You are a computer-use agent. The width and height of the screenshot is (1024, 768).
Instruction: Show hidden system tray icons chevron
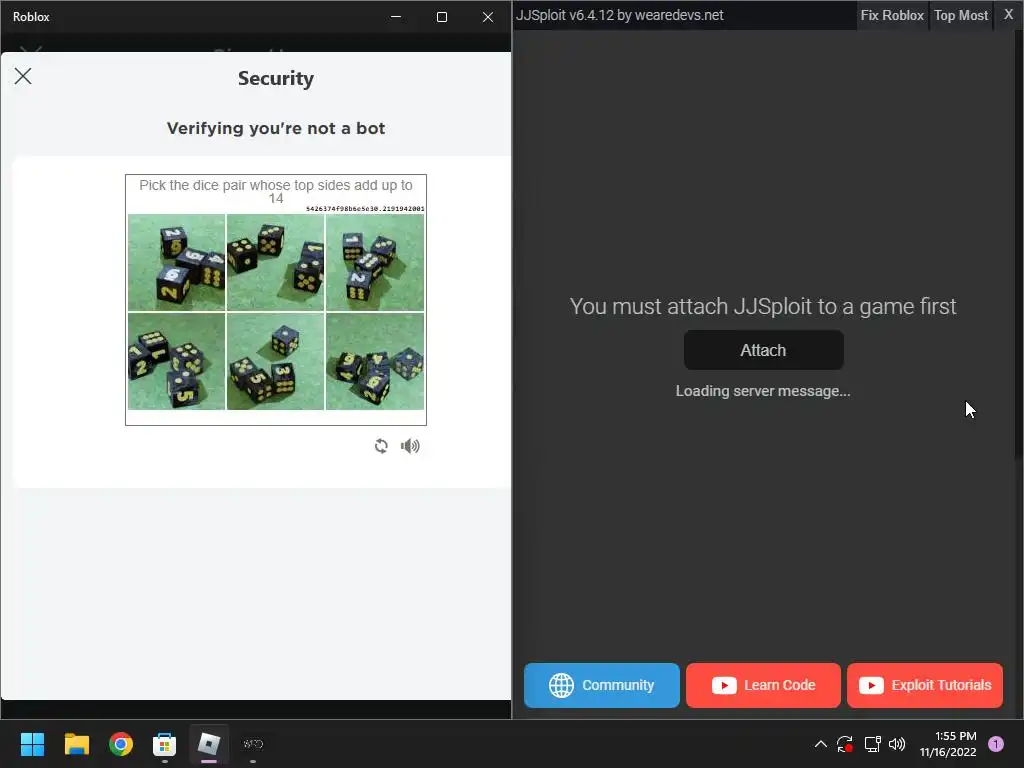[x=821, y=744]
